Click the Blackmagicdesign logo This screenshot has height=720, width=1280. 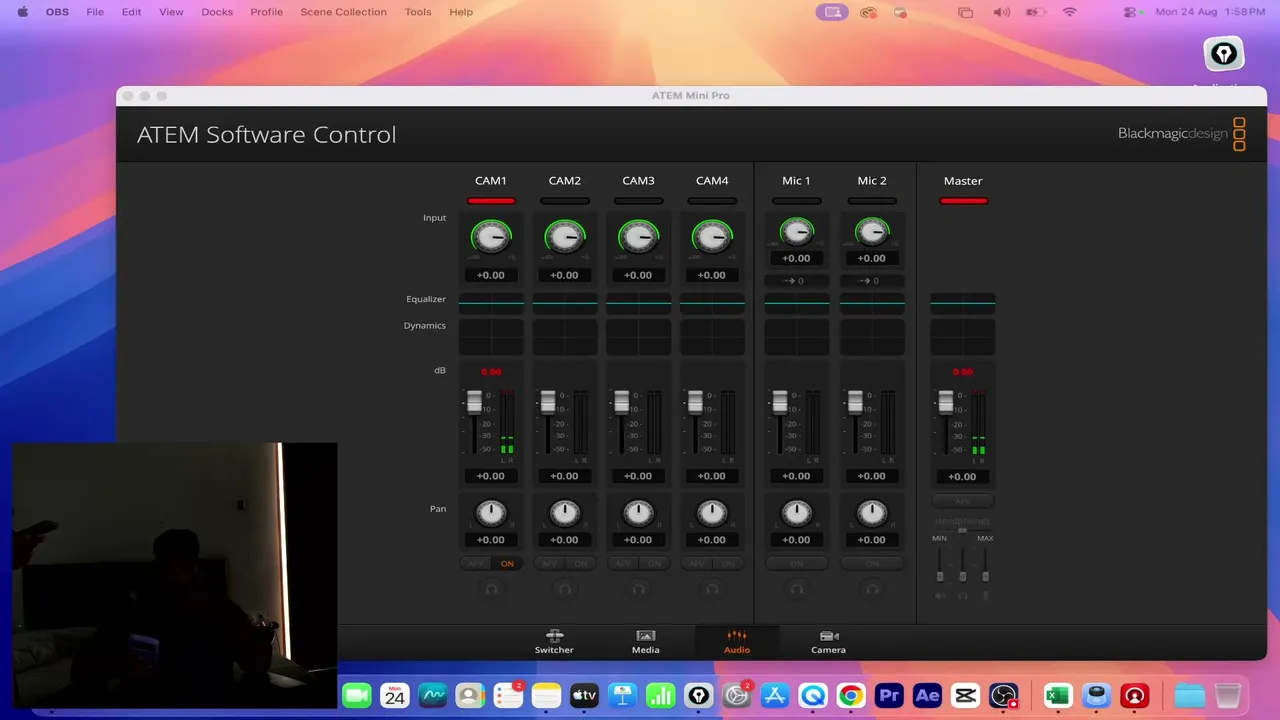click(x=1182, y=134)
